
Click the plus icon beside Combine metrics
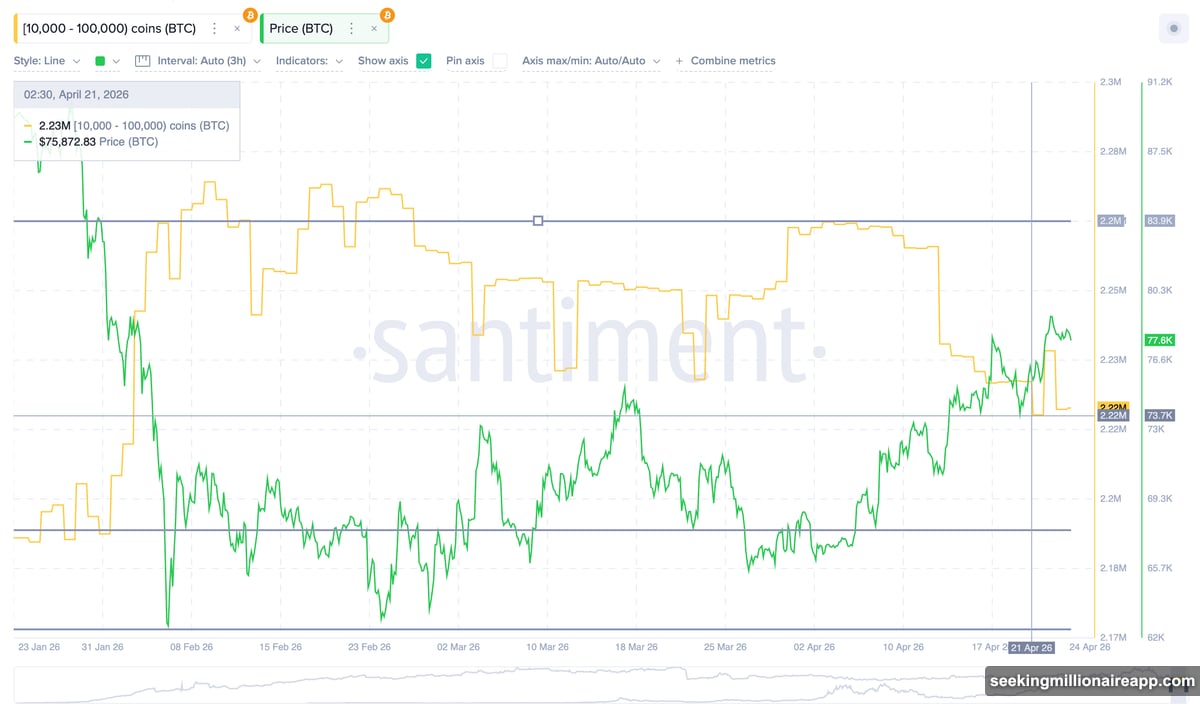680,61
